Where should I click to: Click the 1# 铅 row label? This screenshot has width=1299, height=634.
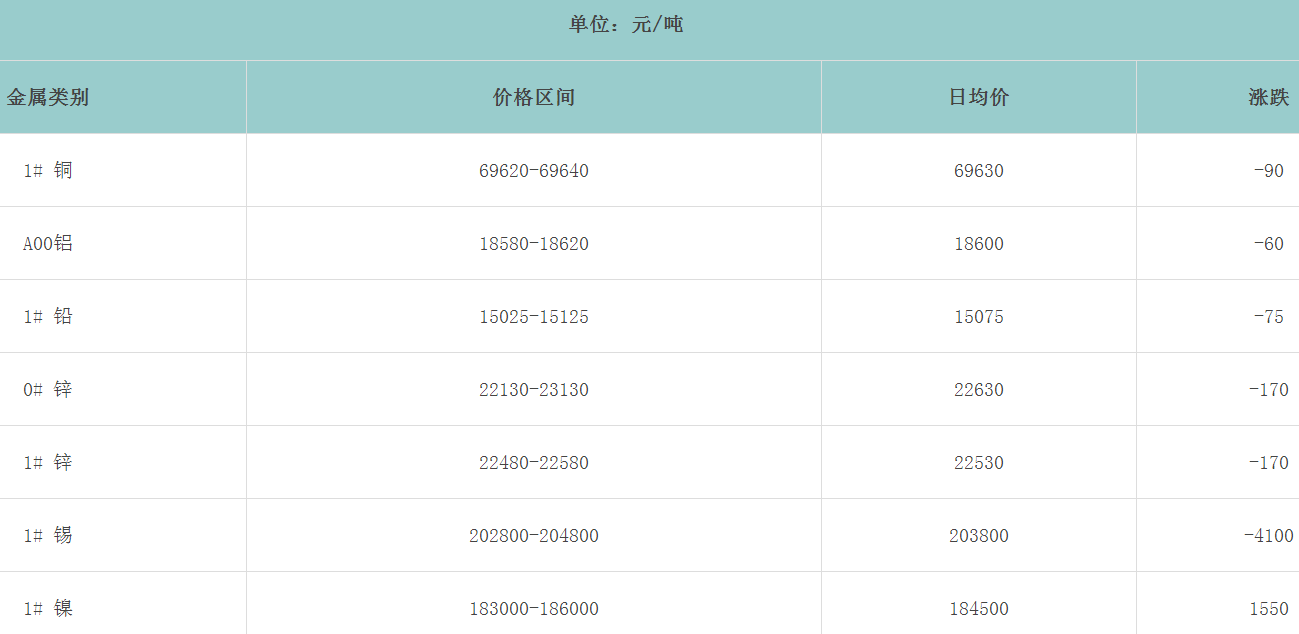click(x=45, y=316)
